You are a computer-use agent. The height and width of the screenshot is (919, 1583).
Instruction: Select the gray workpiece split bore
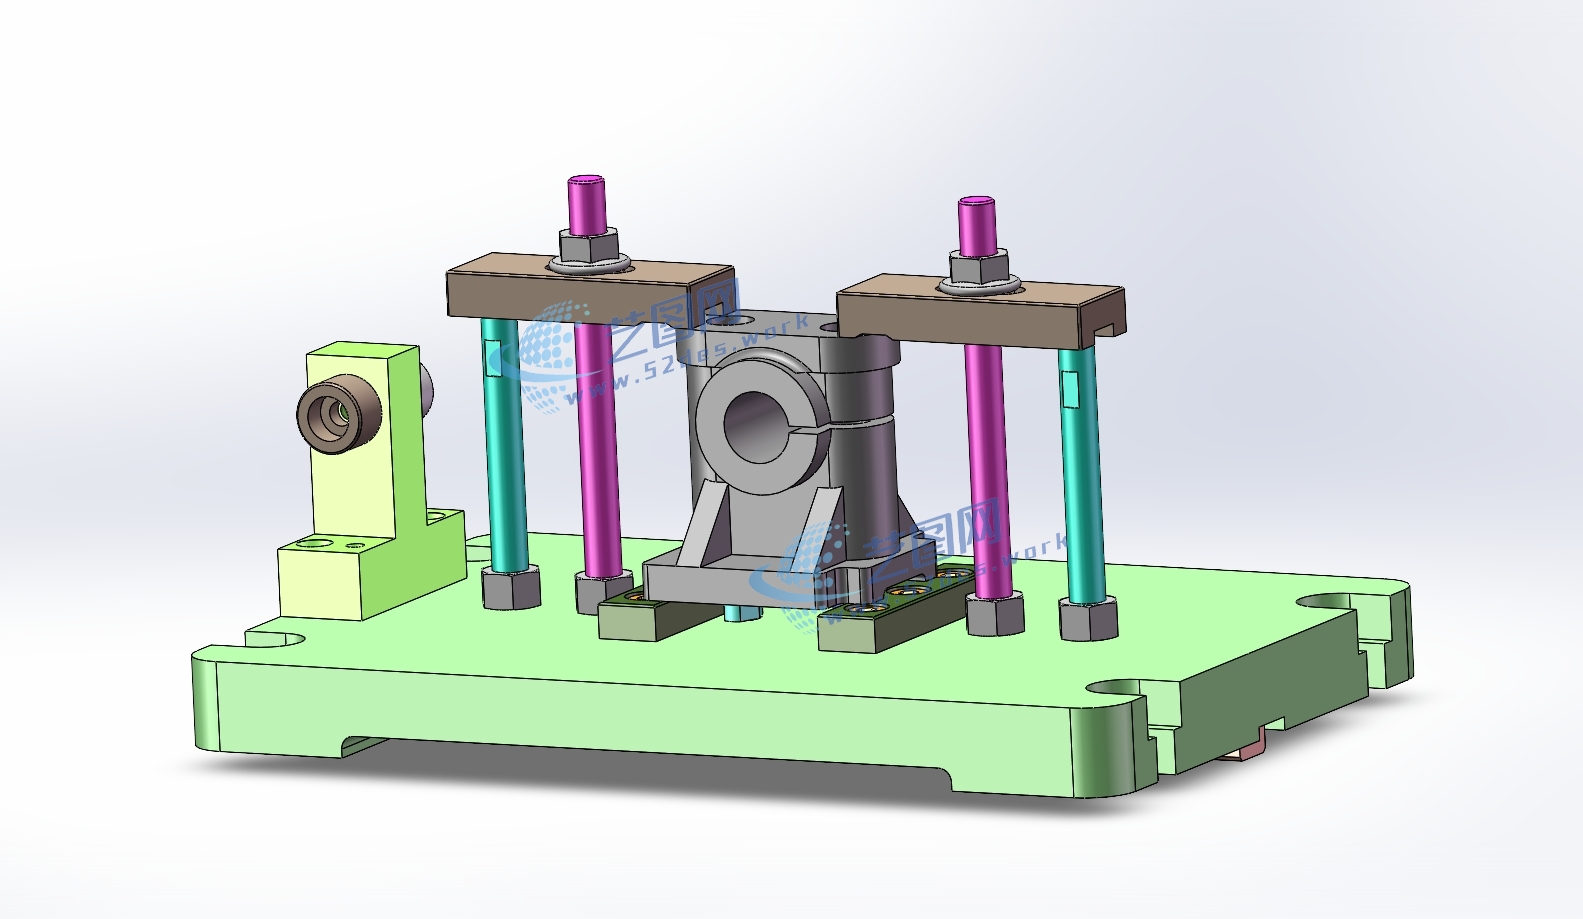tap(757, 426)
